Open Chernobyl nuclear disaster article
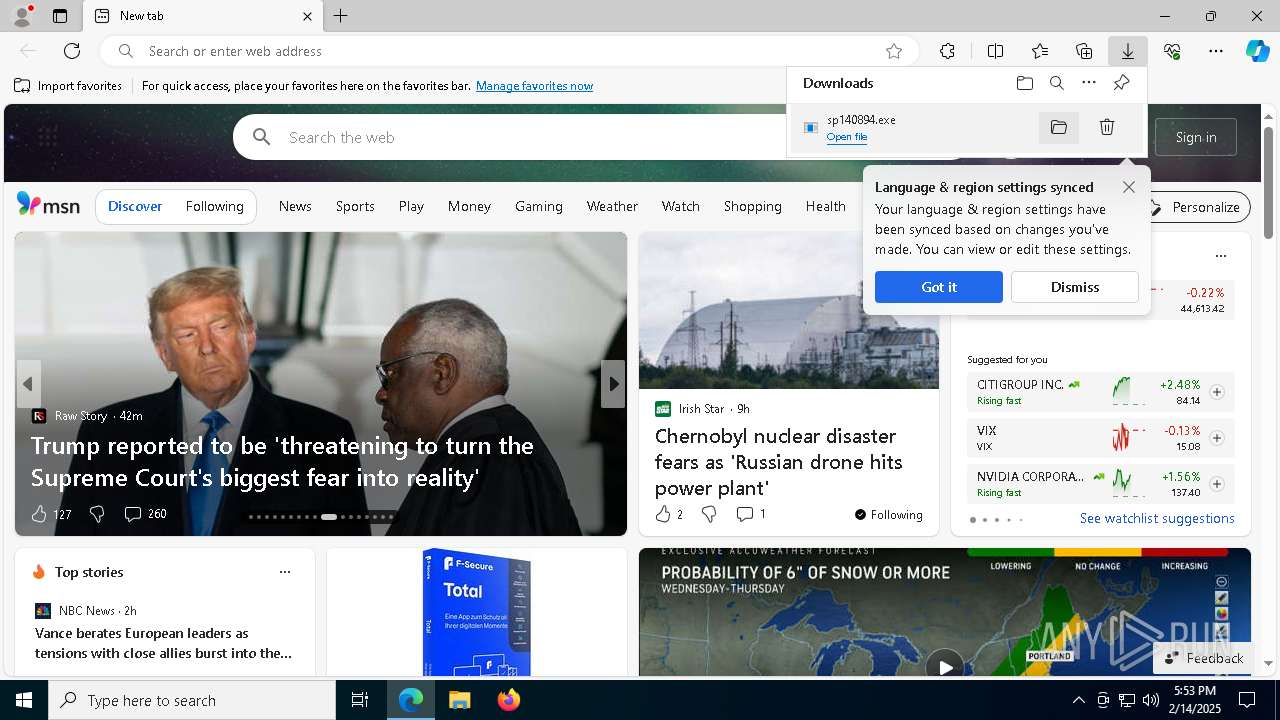The height and width of the screenshot is (720, 1280). coord(778,462)
